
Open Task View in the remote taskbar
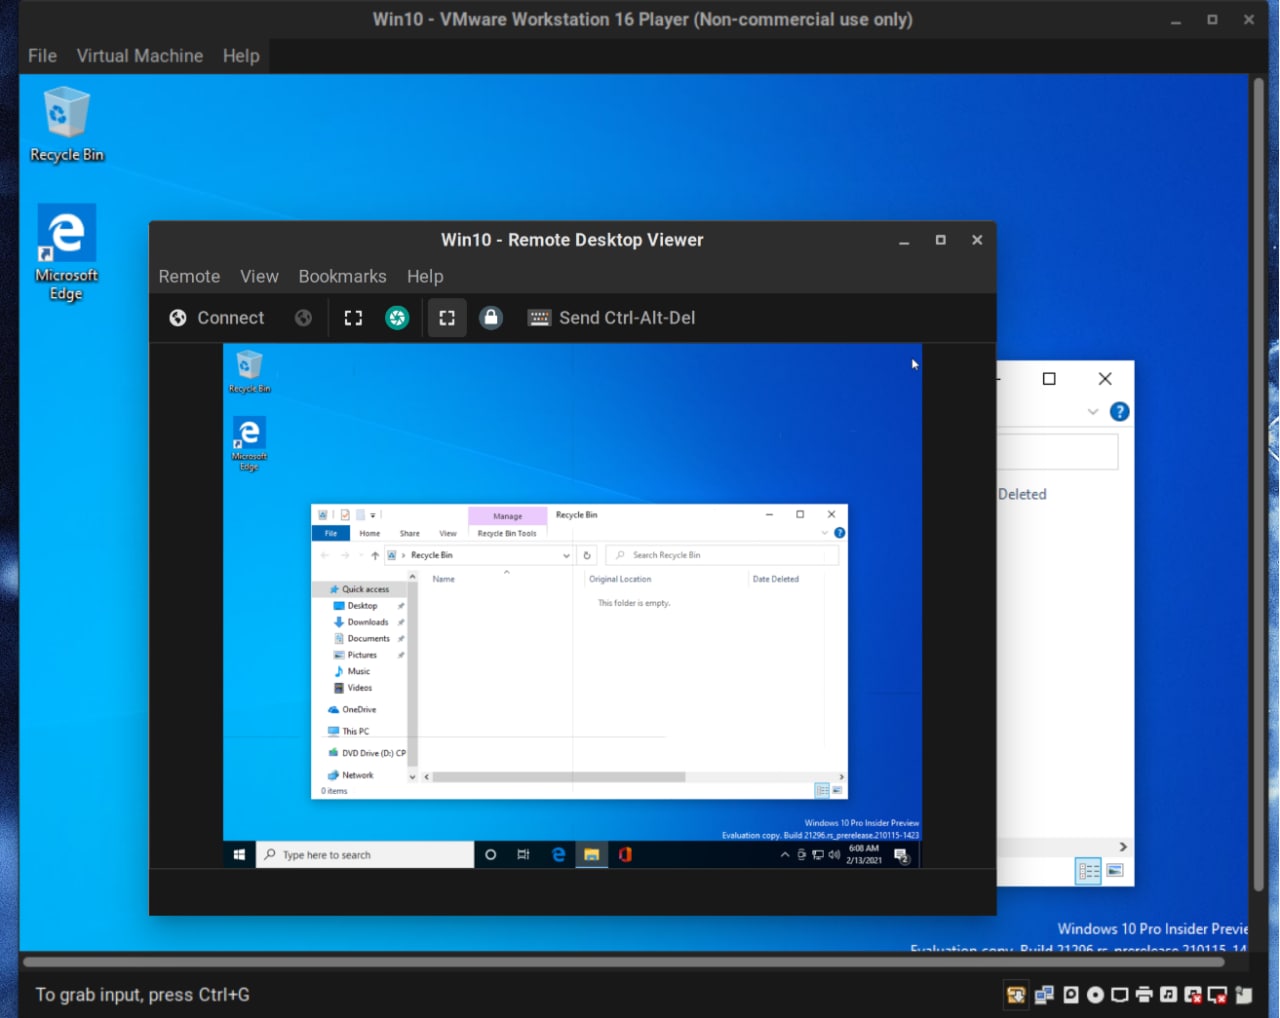click(x=523, y=855)
